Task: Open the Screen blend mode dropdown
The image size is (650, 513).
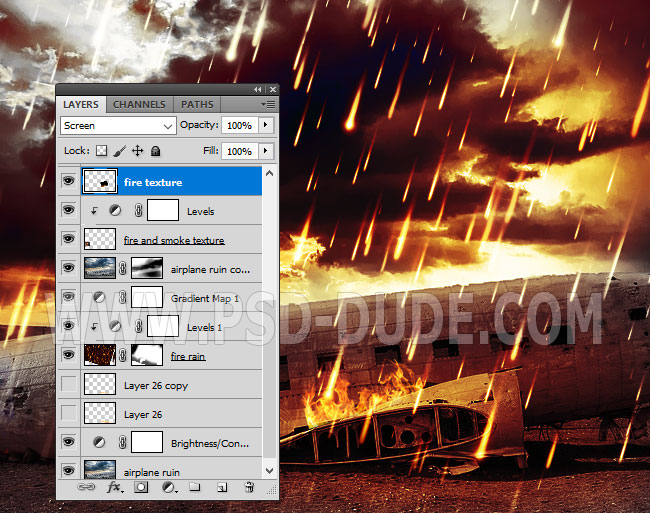Action: click(x=118, y=126)
